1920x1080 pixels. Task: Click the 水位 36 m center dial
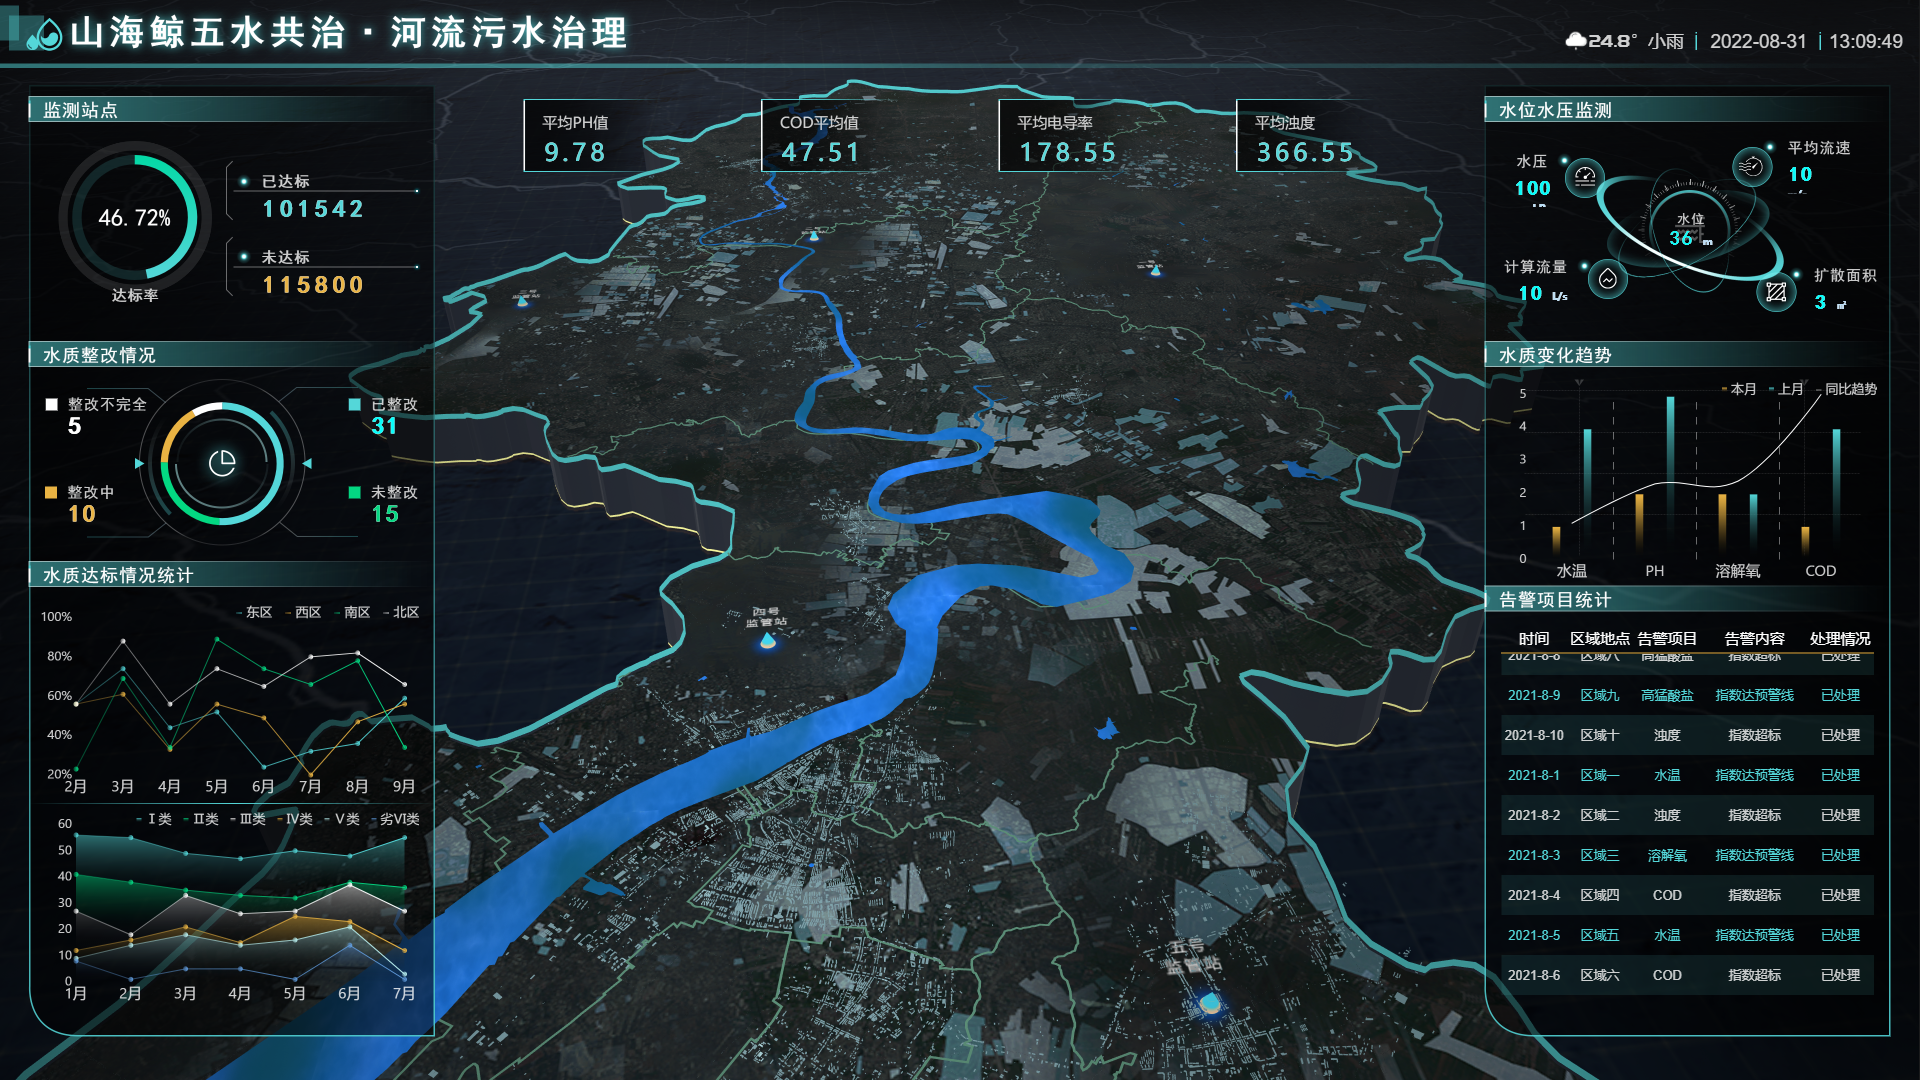tap(1690, 230)
